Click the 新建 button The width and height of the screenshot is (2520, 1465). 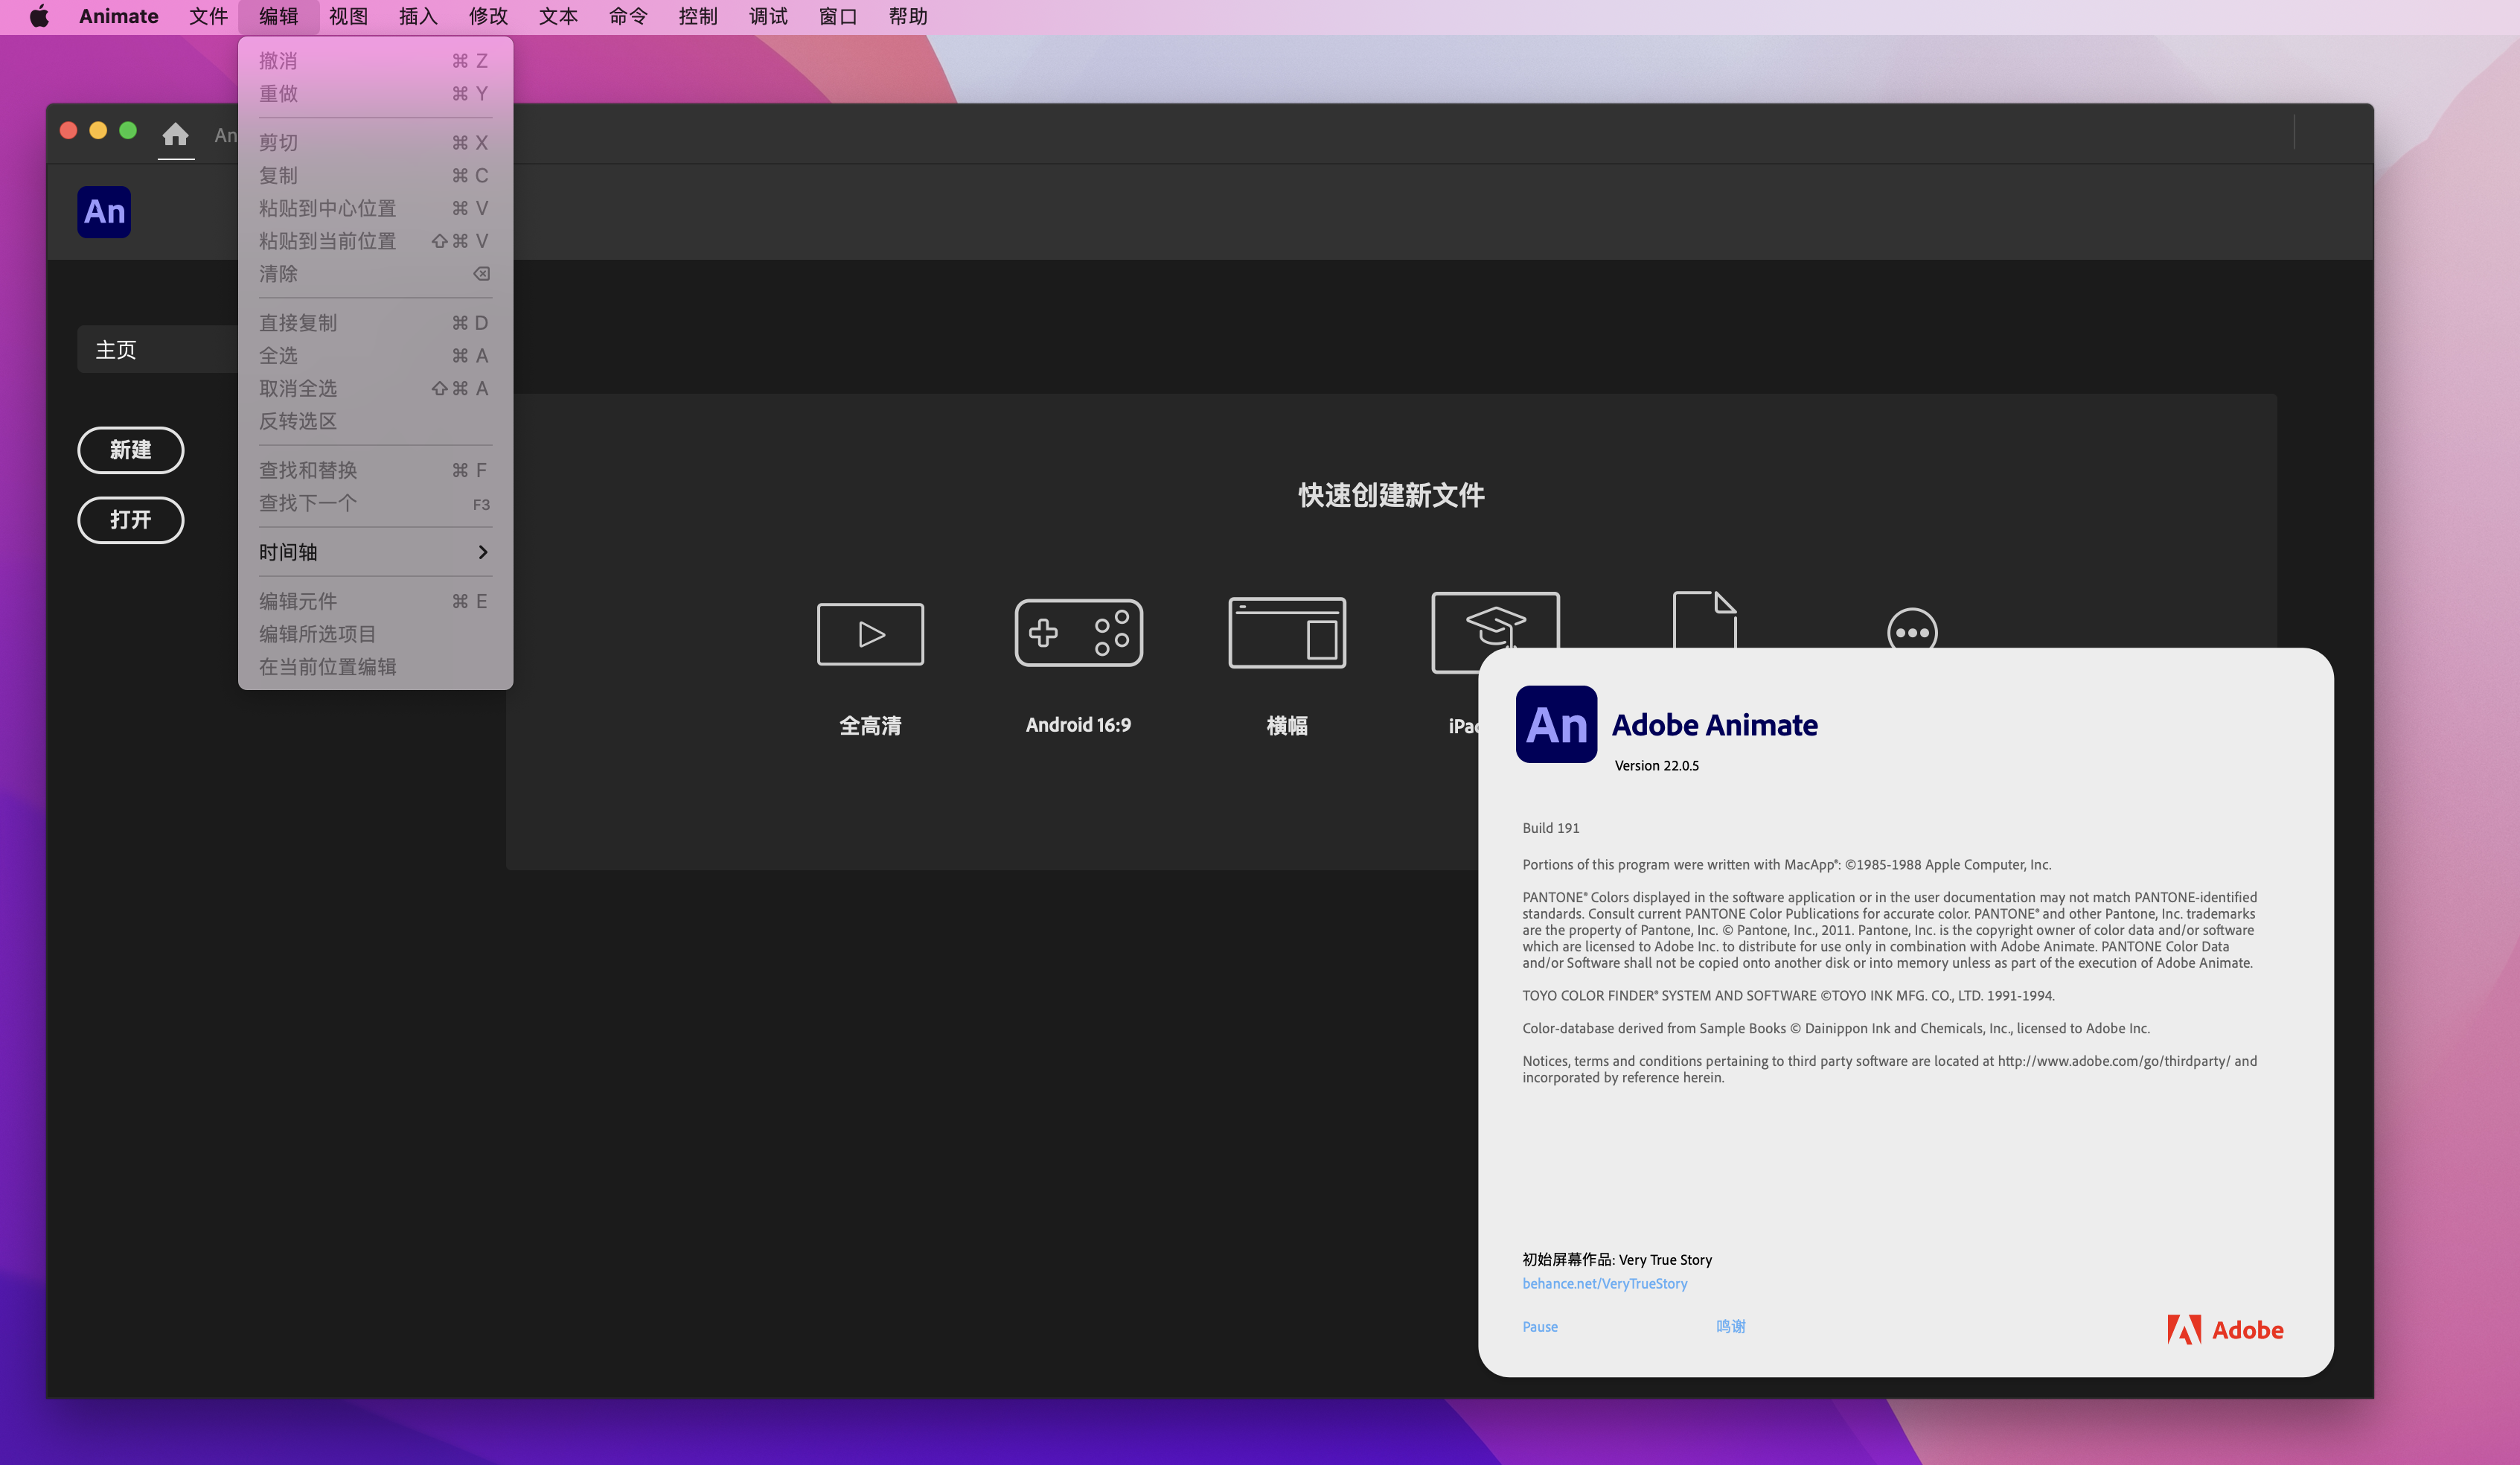(131, 450)
